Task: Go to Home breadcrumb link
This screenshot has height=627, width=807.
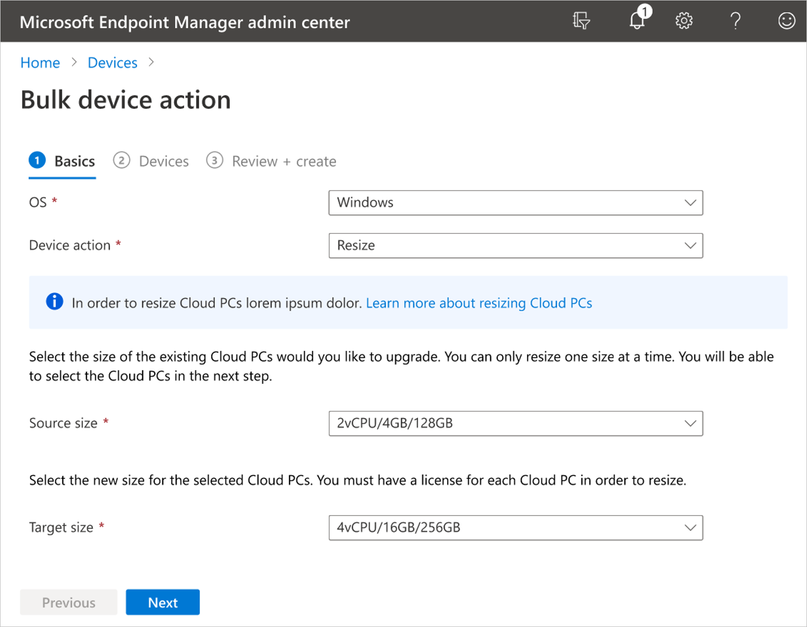Action: 40,62
